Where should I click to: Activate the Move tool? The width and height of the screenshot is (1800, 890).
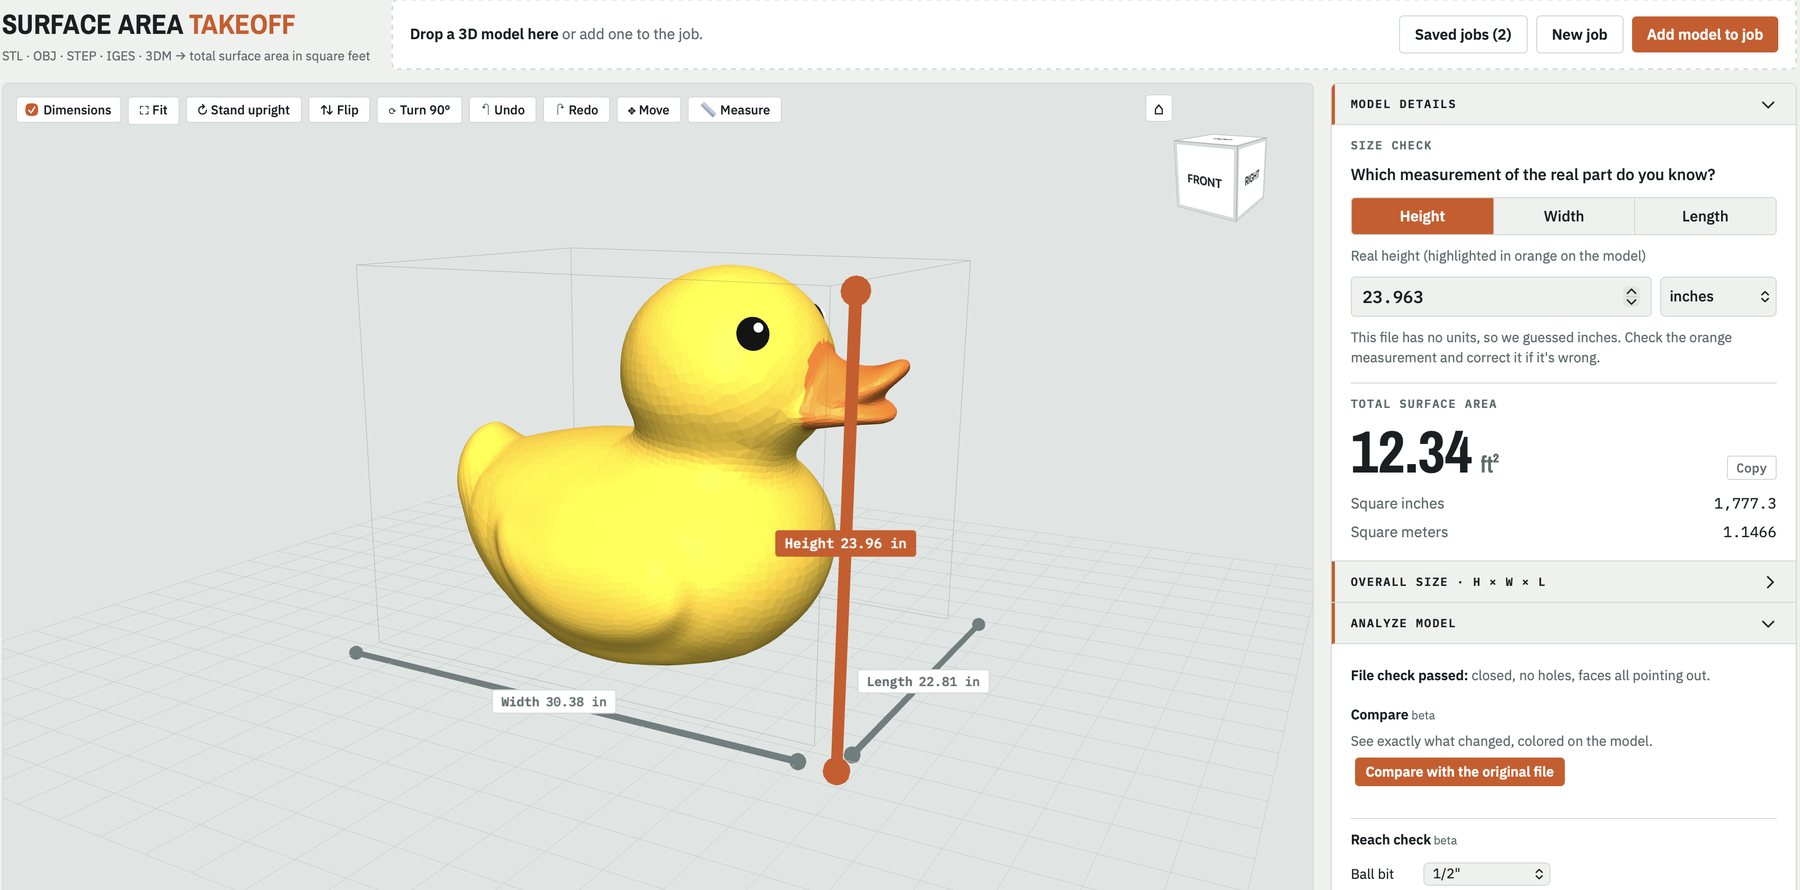coord(648,110)
